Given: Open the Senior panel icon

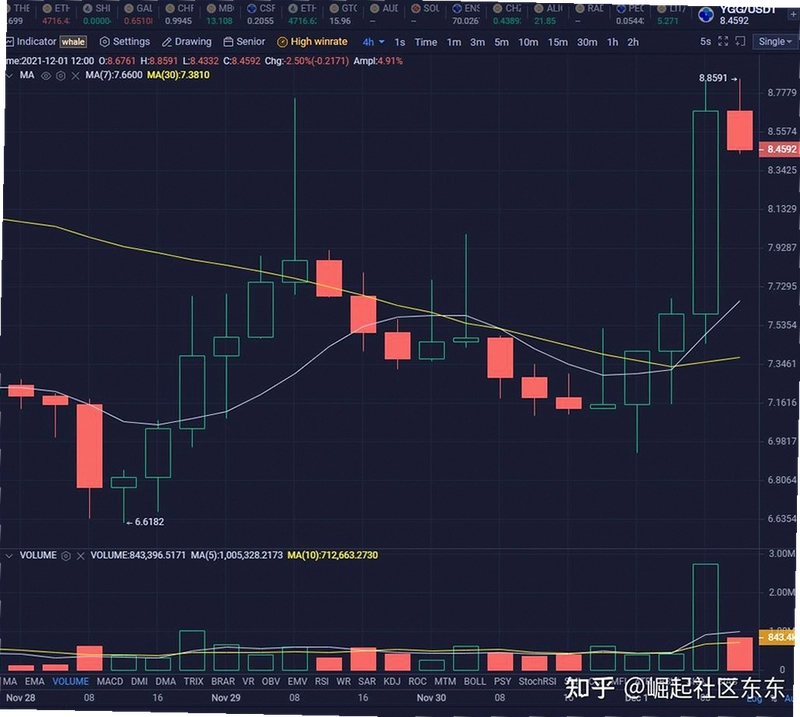Looking at the screenshot, I should coord(229,42).
